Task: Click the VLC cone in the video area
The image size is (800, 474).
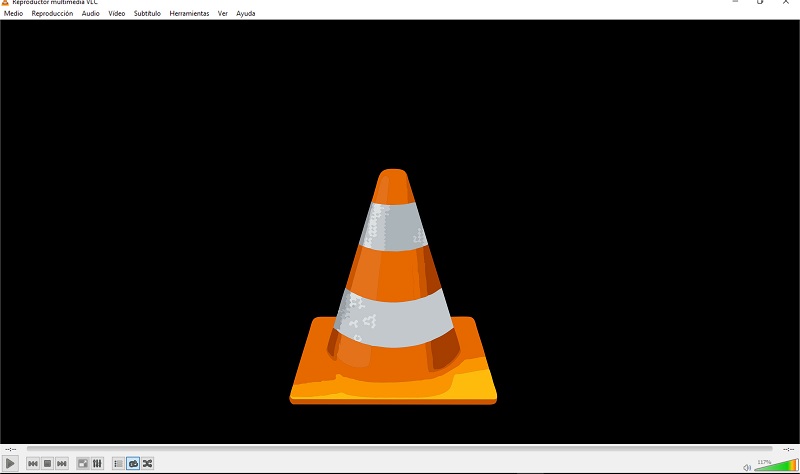Action: (393, 287)
